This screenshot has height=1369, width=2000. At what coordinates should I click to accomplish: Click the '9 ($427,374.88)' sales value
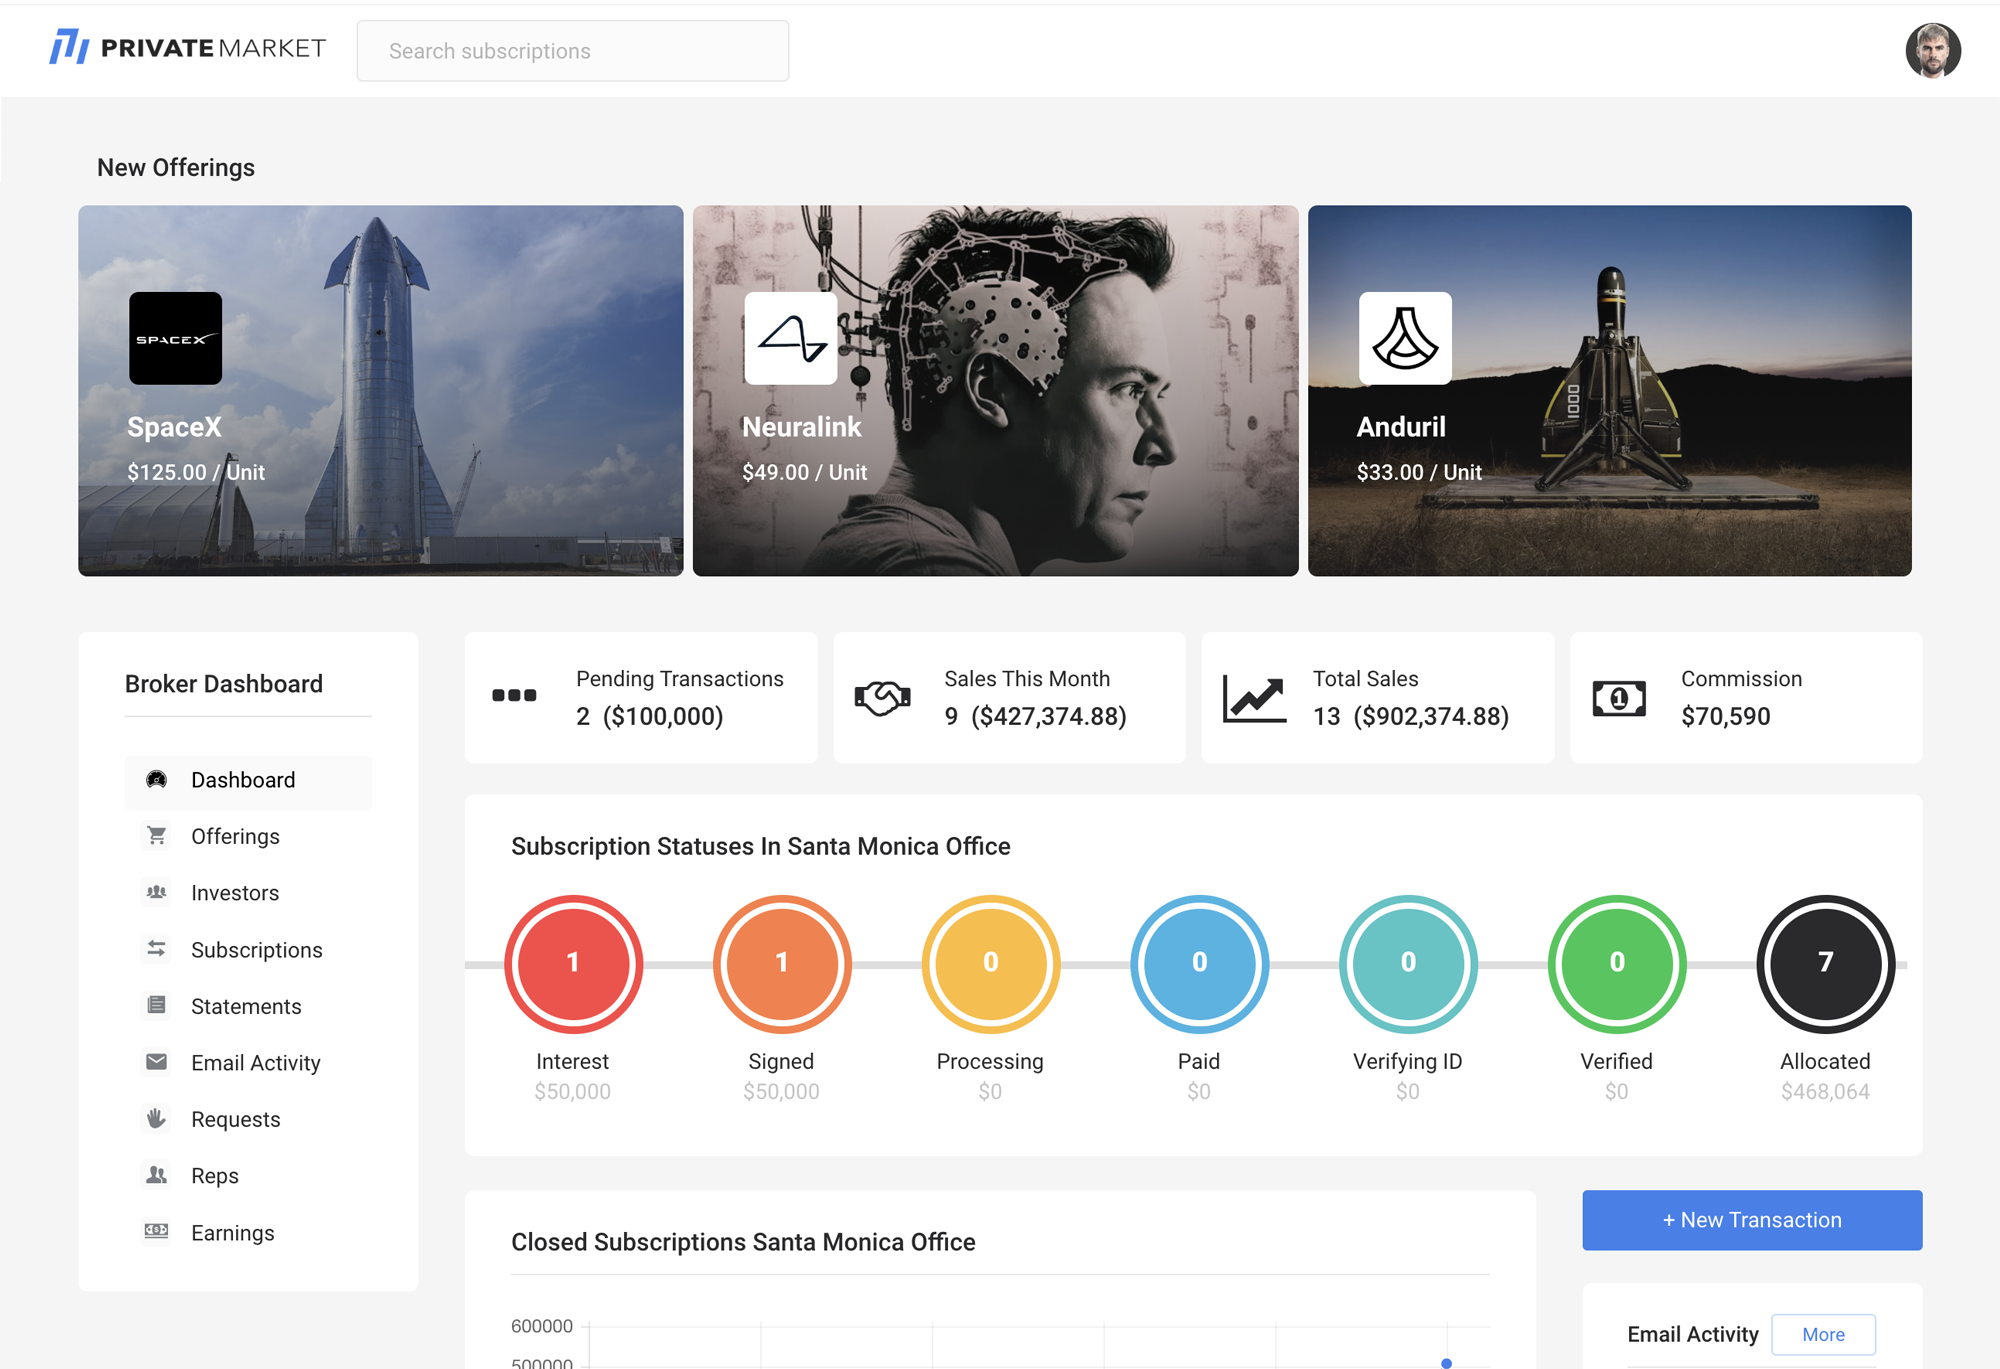click(x=1035, y=716)
